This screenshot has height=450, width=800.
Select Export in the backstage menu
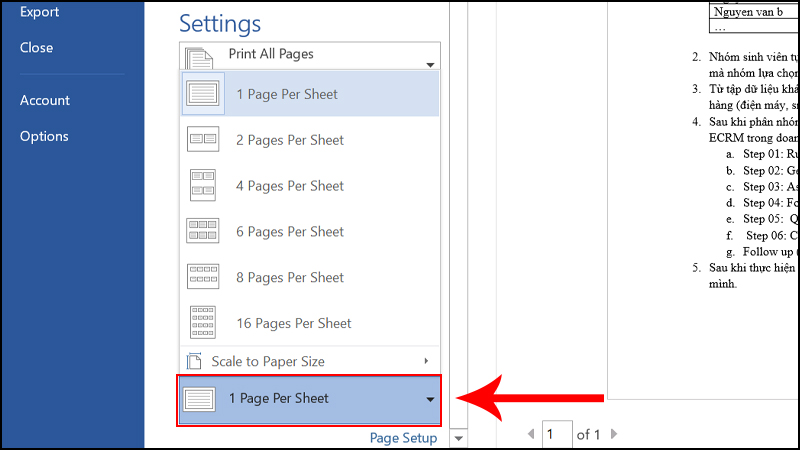39,12
